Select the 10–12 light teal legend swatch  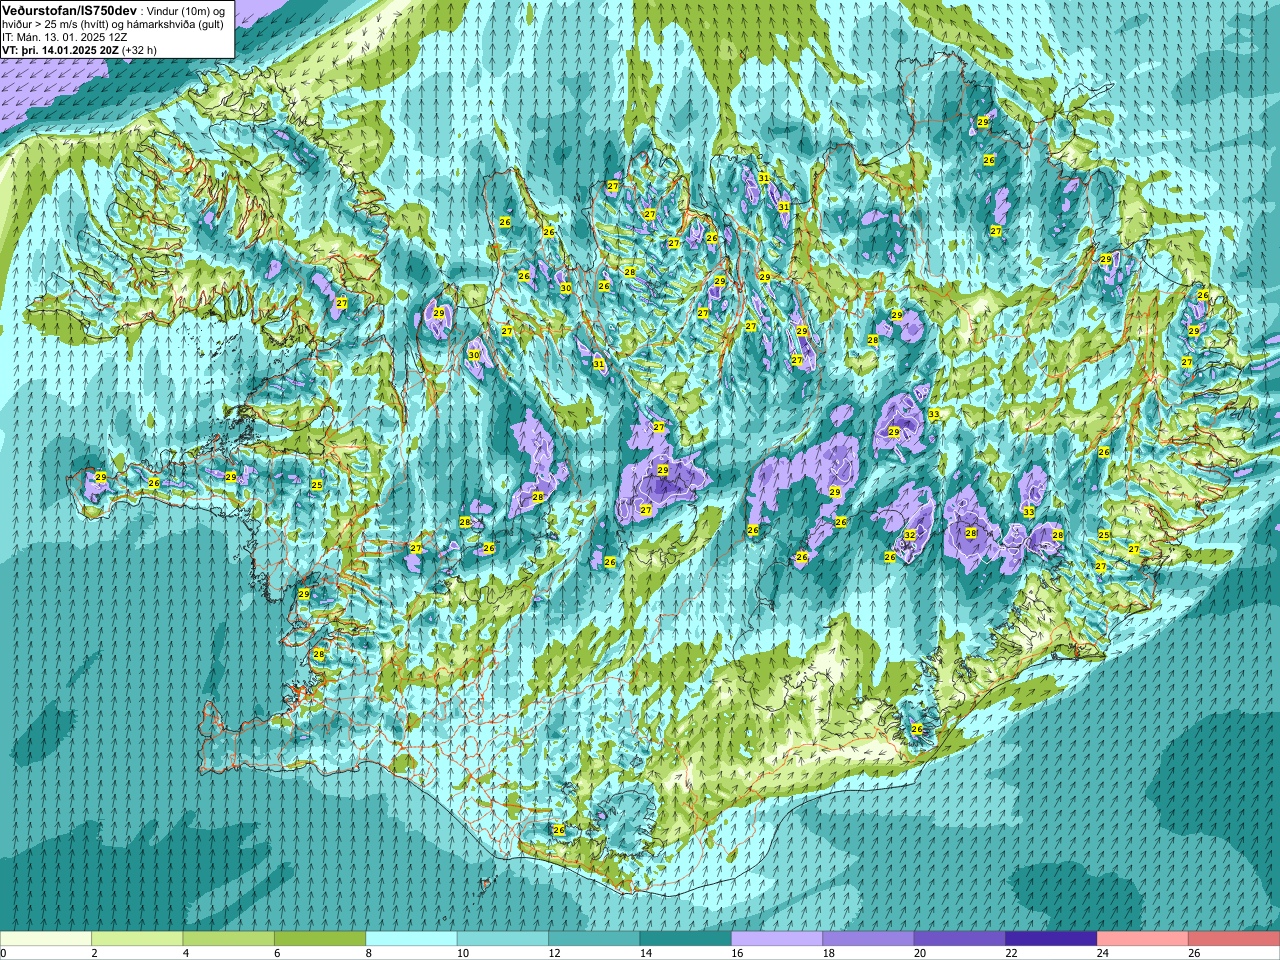(503, 939)
